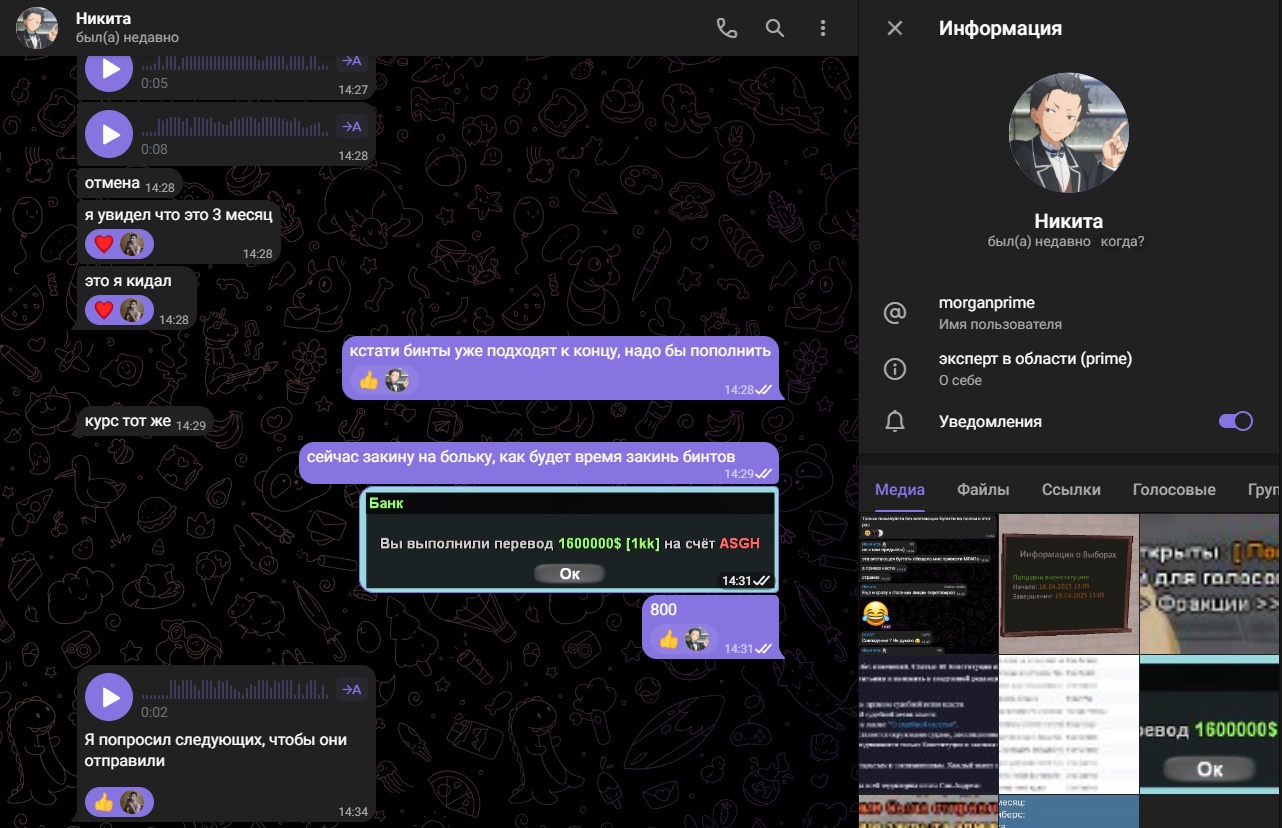Screen dimensions: 1282x828
Task: Transcribe the 0:02 voice message
Action: pyautogui.click(x=351, y=689)
